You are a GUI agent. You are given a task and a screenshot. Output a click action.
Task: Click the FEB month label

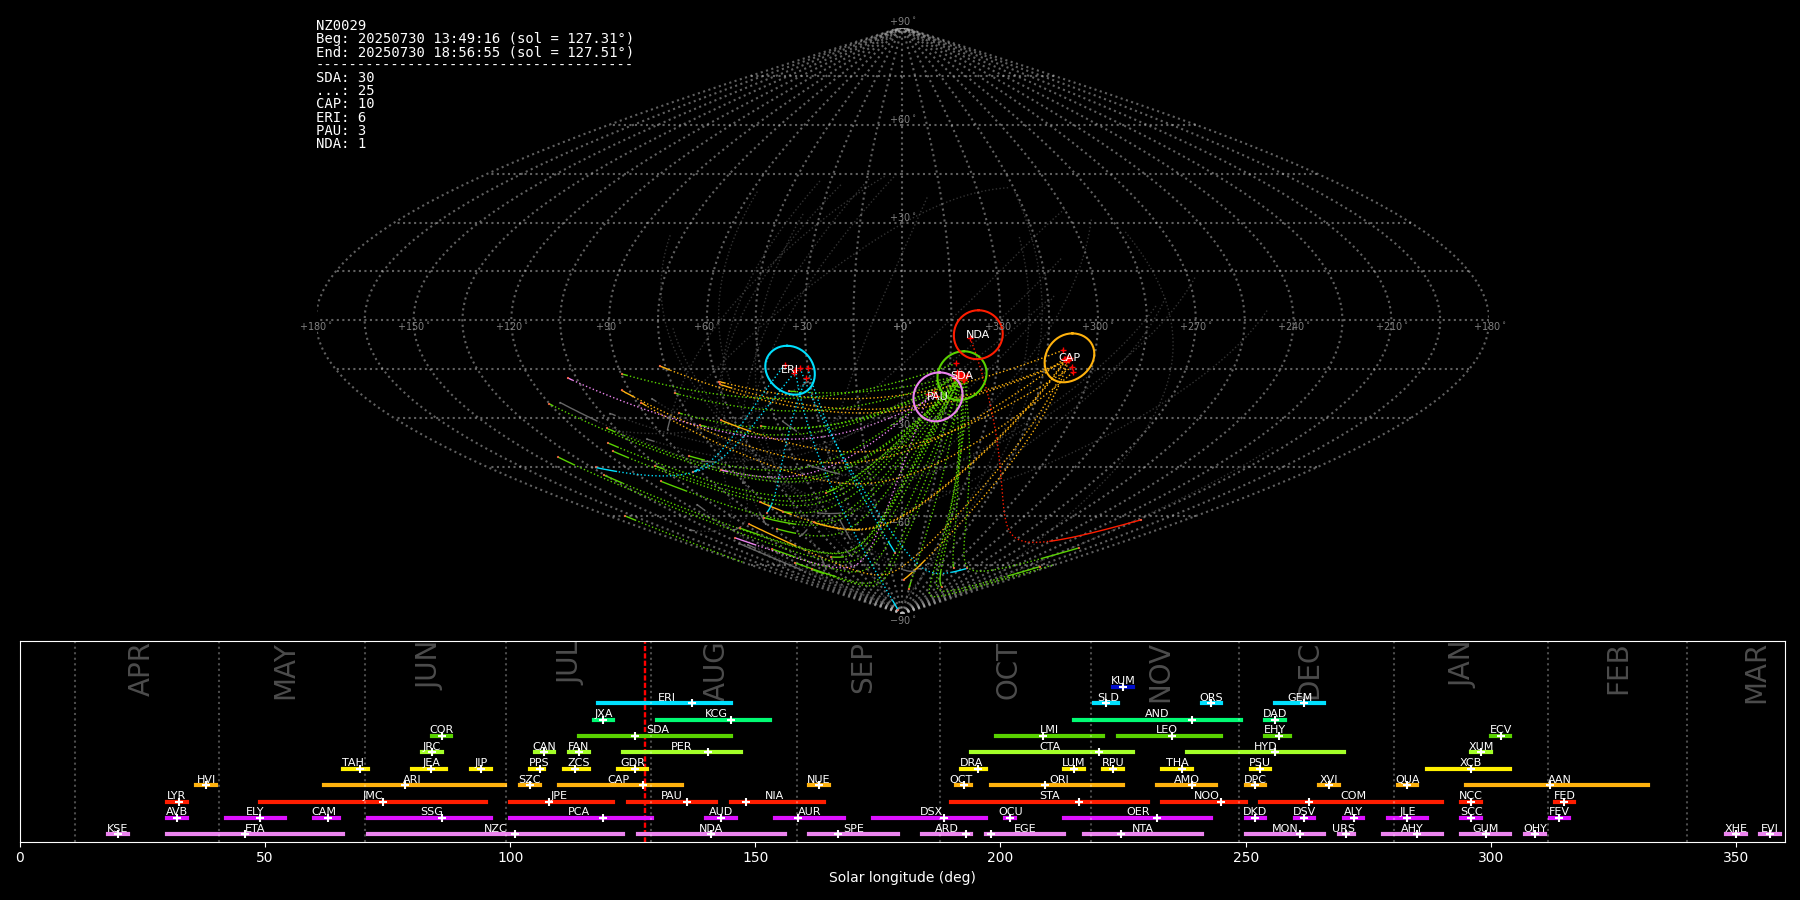click(1617, 670)
